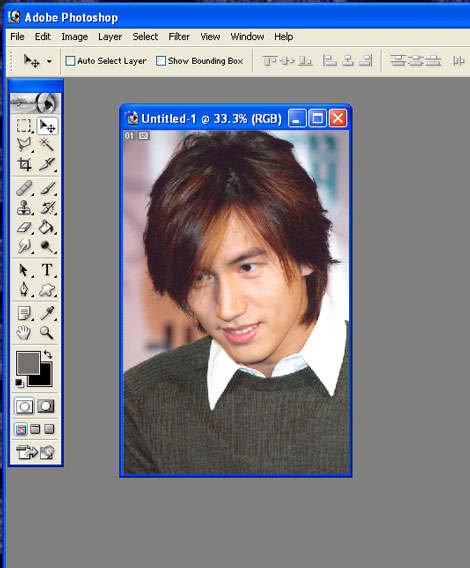Open the Move tool preset dropdown arrow

coord(49,61)
